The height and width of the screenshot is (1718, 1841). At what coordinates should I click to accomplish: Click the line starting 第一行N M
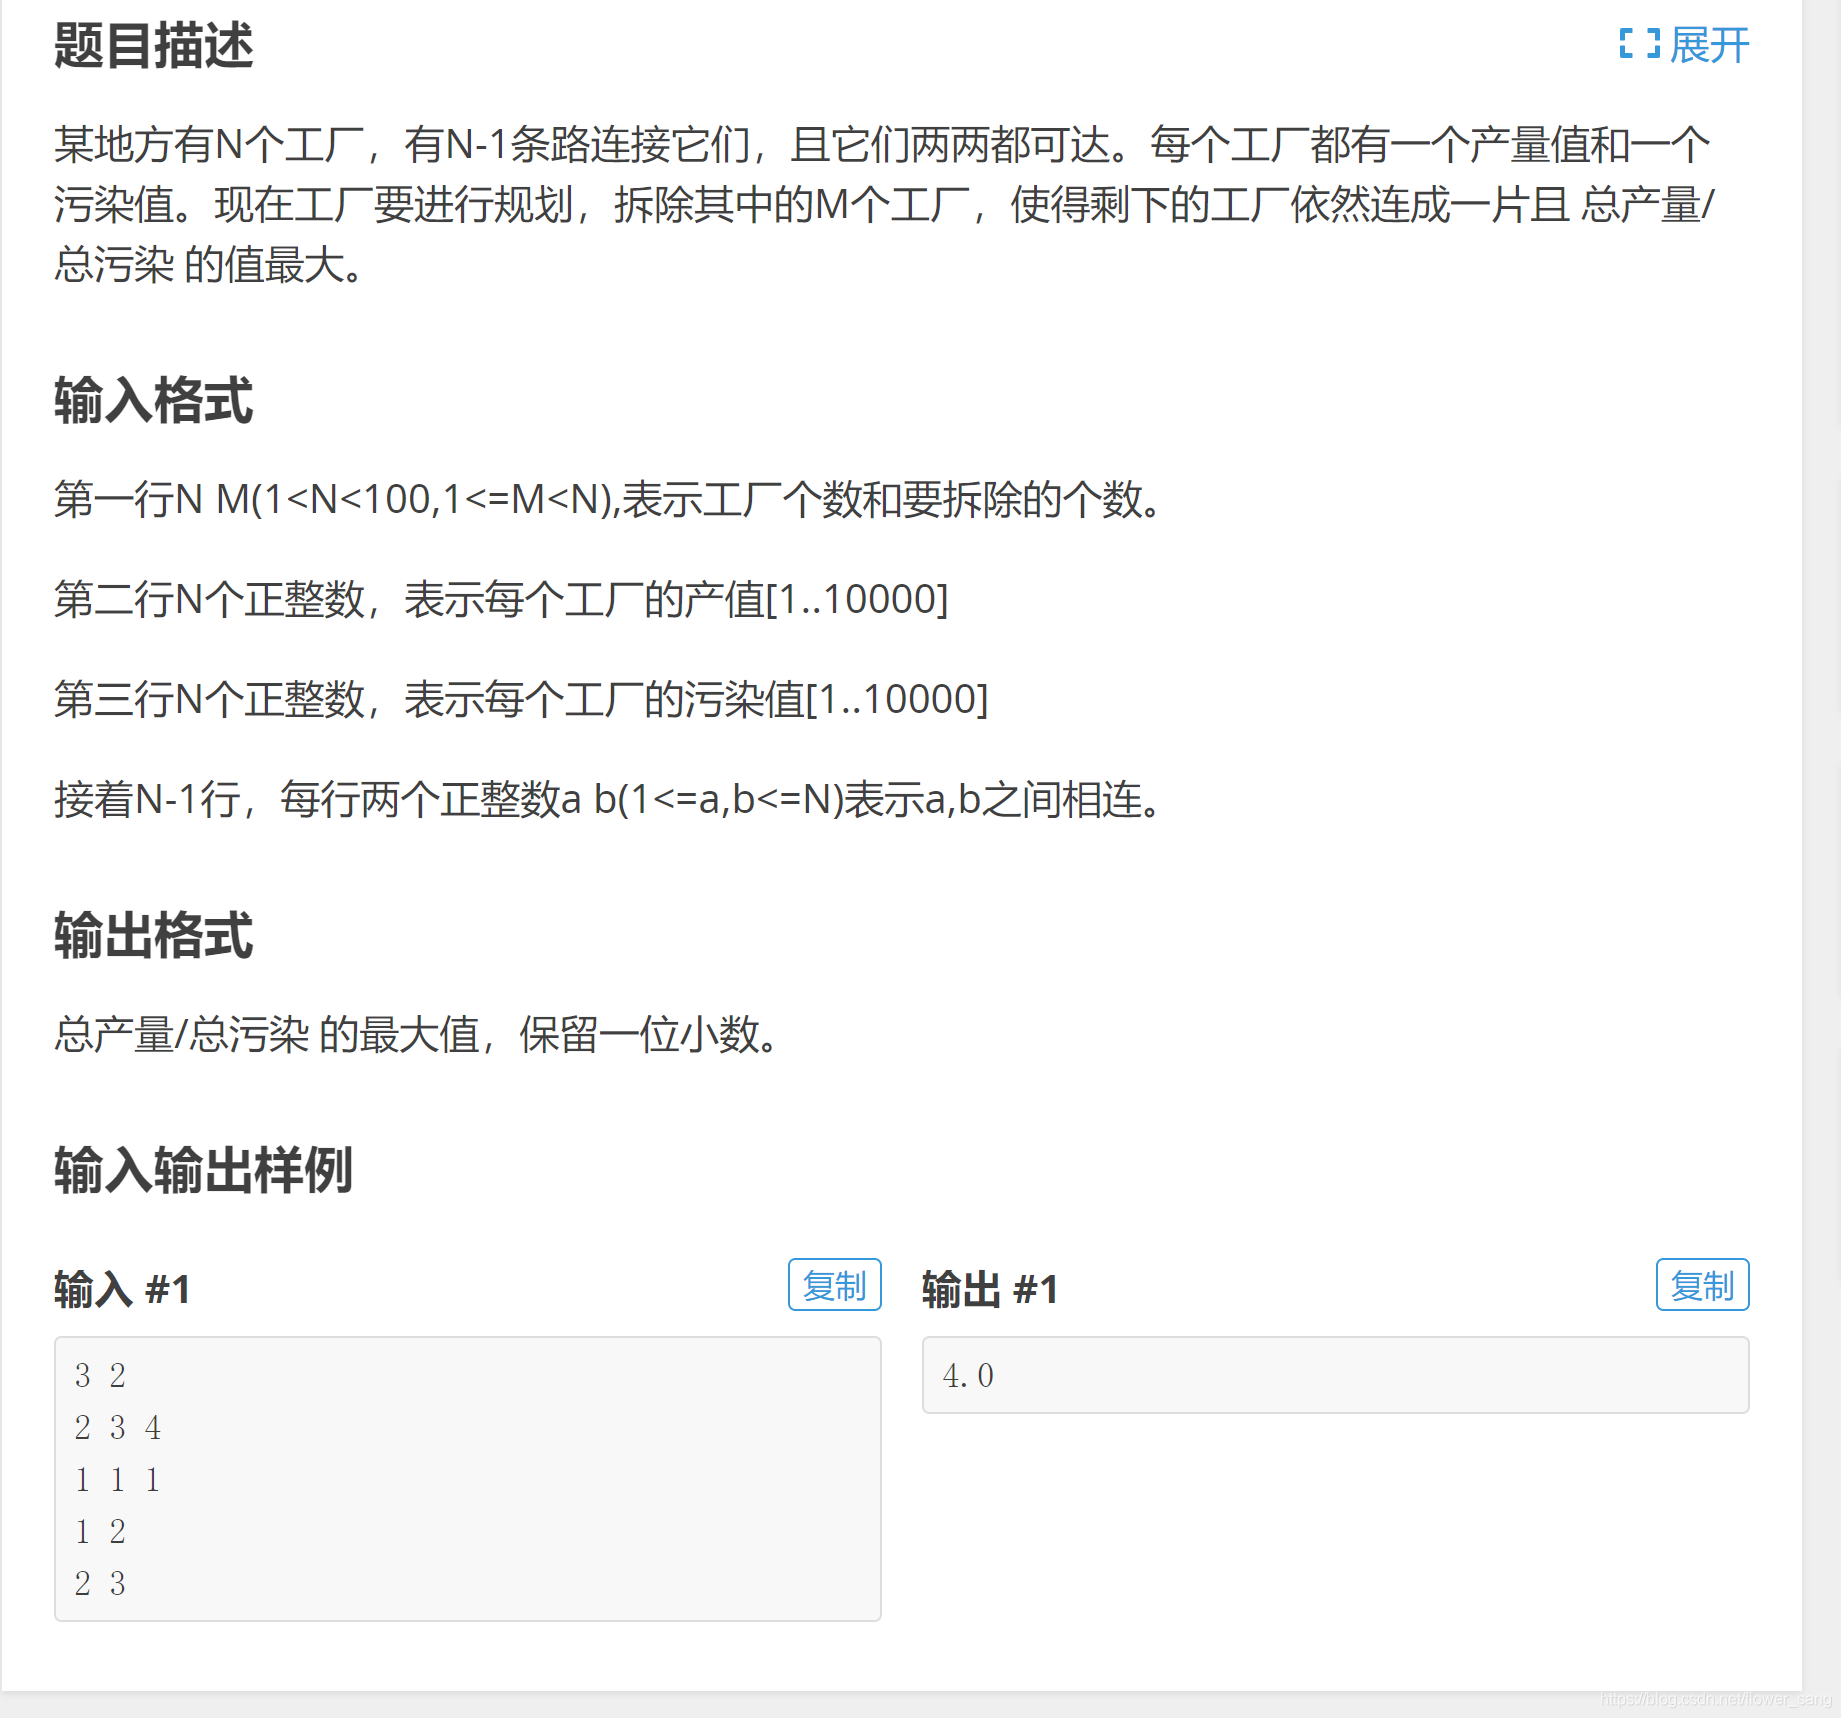(608, 499)
